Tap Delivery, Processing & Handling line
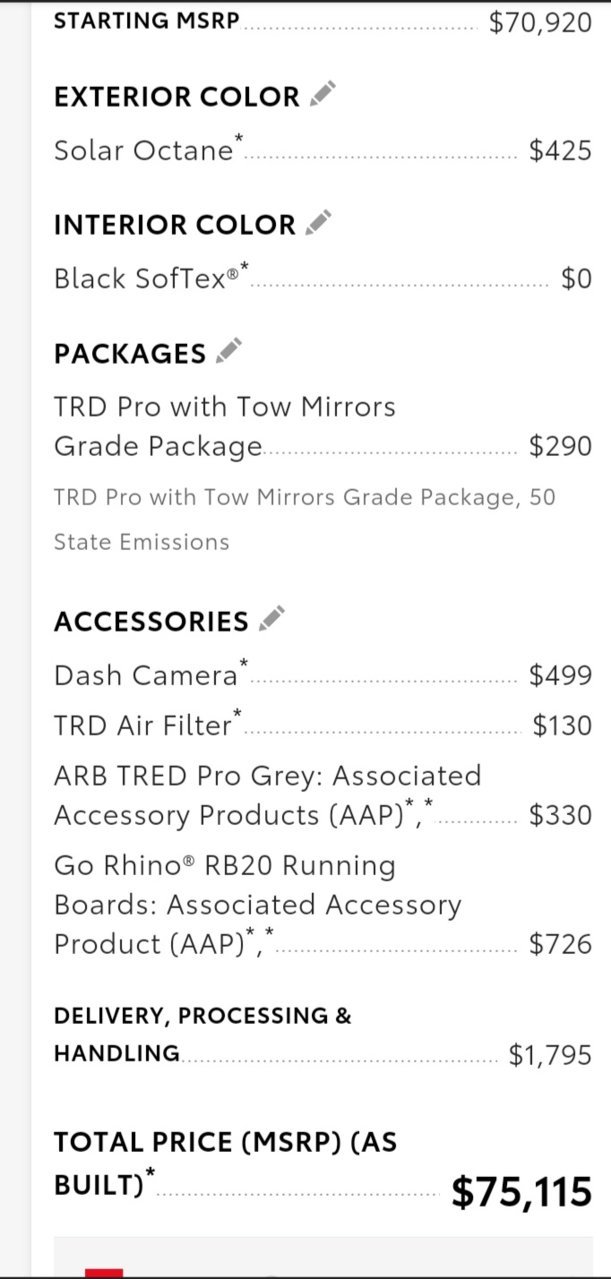The width and height of the screenshot is (611, 1279). click(x=322, y=1035)
